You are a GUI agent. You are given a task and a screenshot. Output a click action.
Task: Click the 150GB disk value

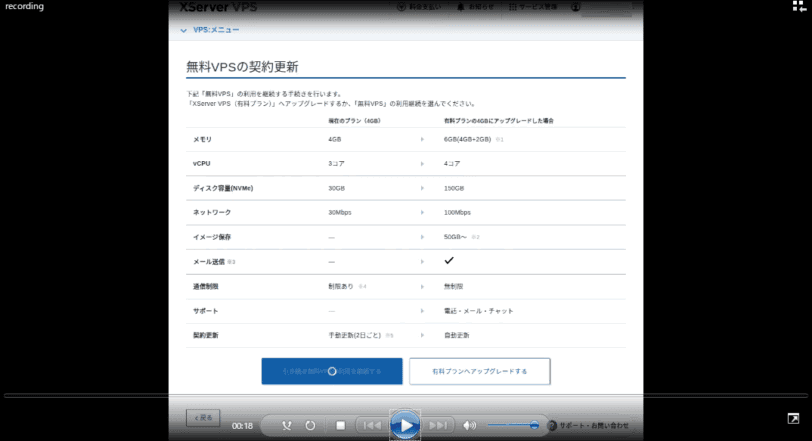pos(454,188)
